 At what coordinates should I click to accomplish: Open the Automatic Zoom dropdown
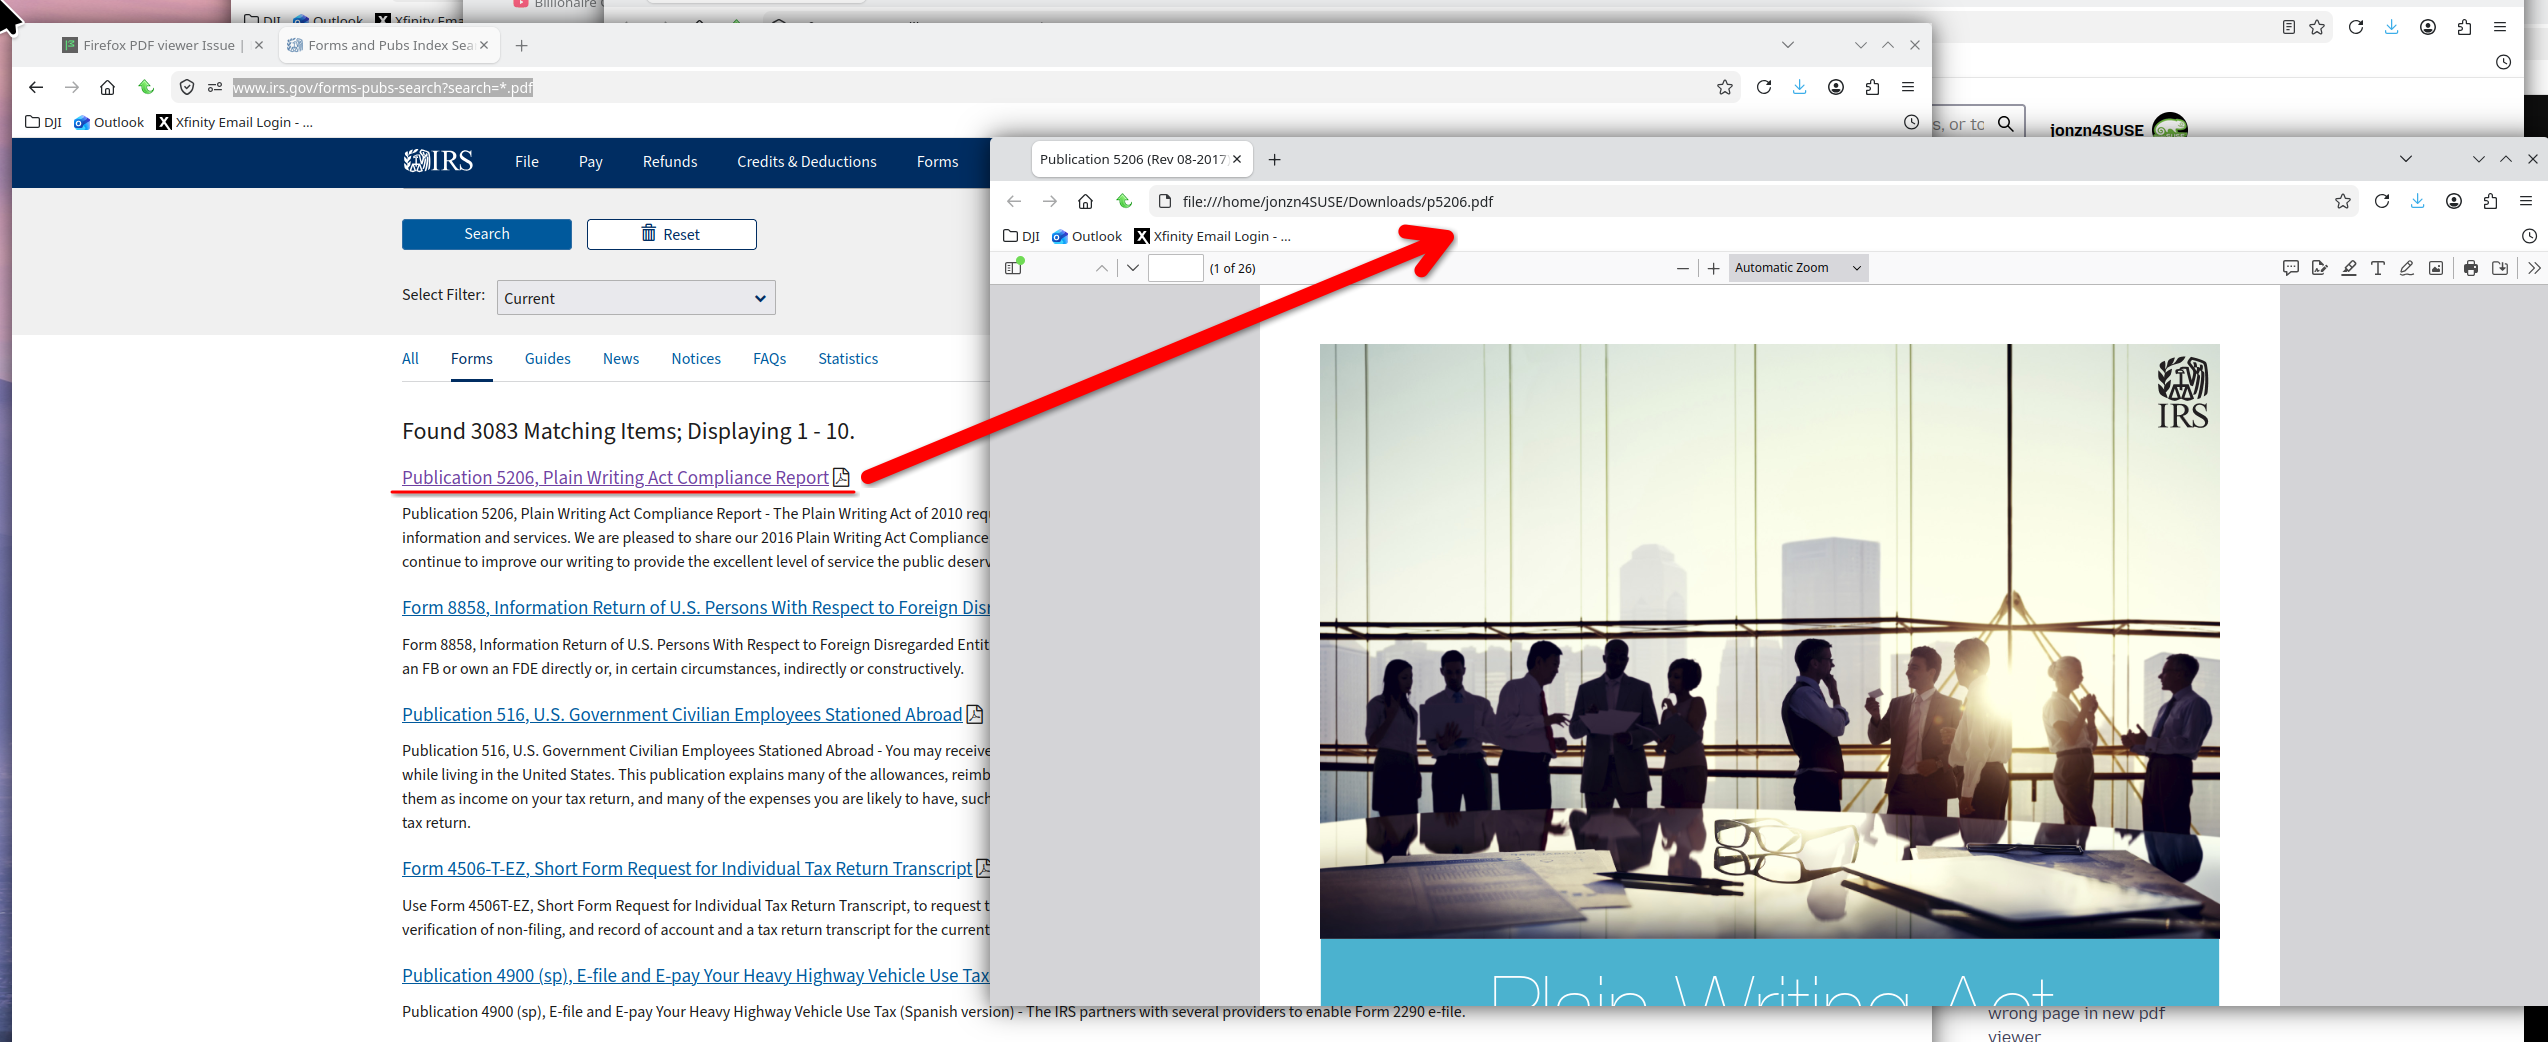click(x=1798, y=268)
